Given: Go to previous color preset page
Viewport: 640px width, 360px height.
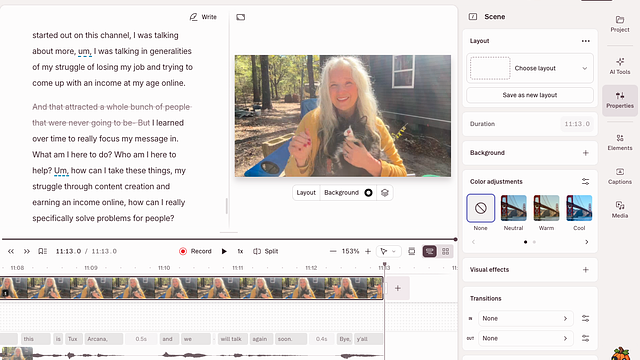Looking at the screenshot, I should click(473, 242).
